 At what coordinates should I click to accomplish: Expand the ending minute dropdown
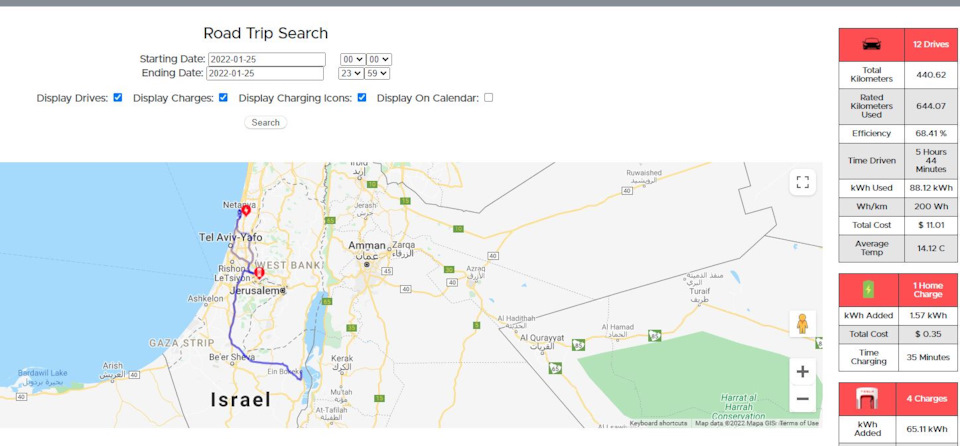pyautogui.click(x=377, y=73)
